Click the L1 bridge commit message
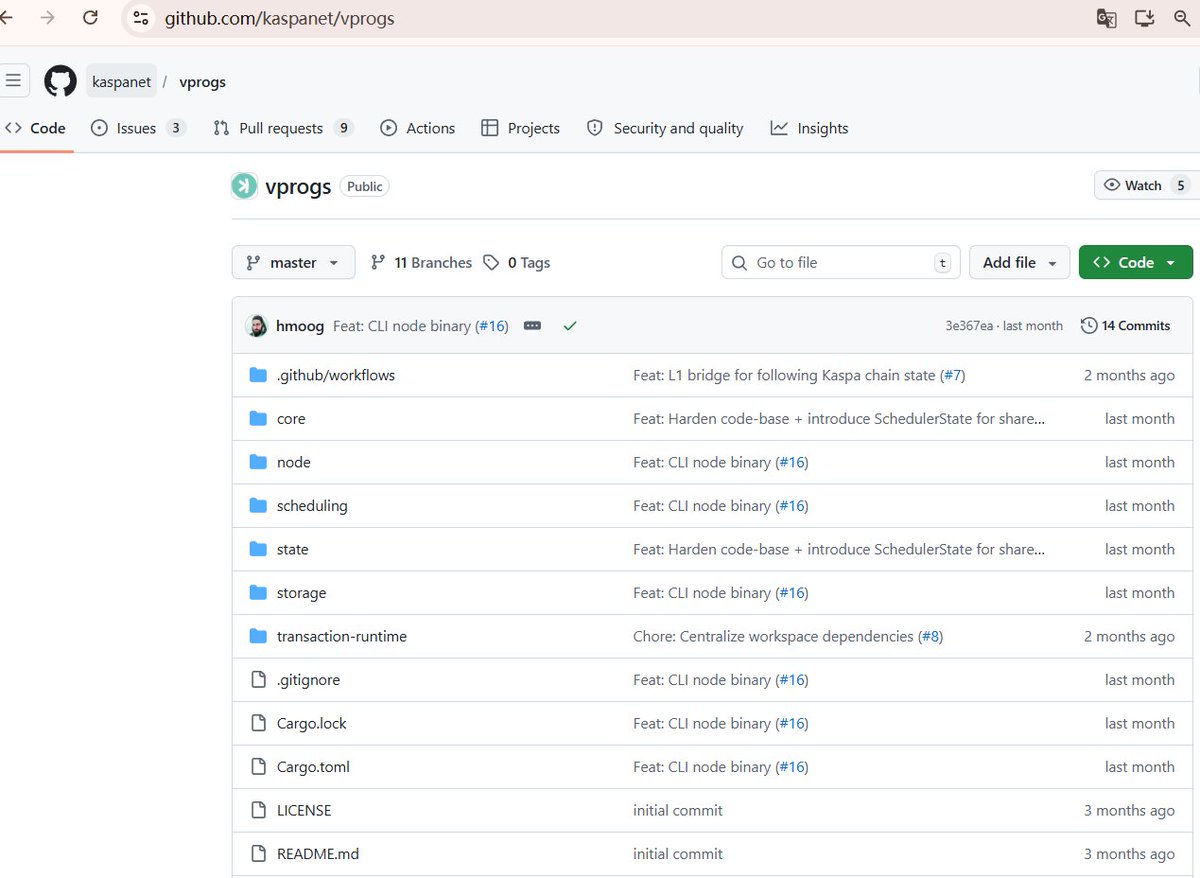Image resolution: width=1200 pixels, height=878 pixels. (x=785, y=375)
